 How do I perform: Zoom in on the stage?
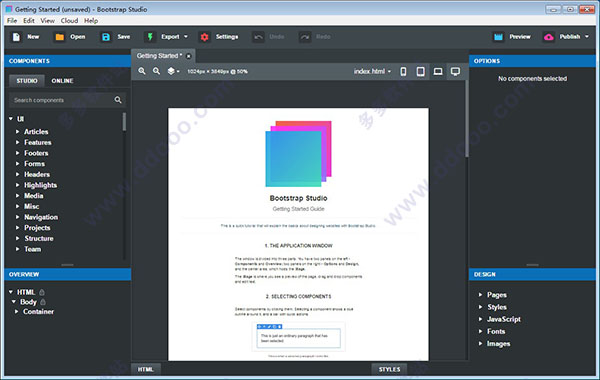coord(142,71)
